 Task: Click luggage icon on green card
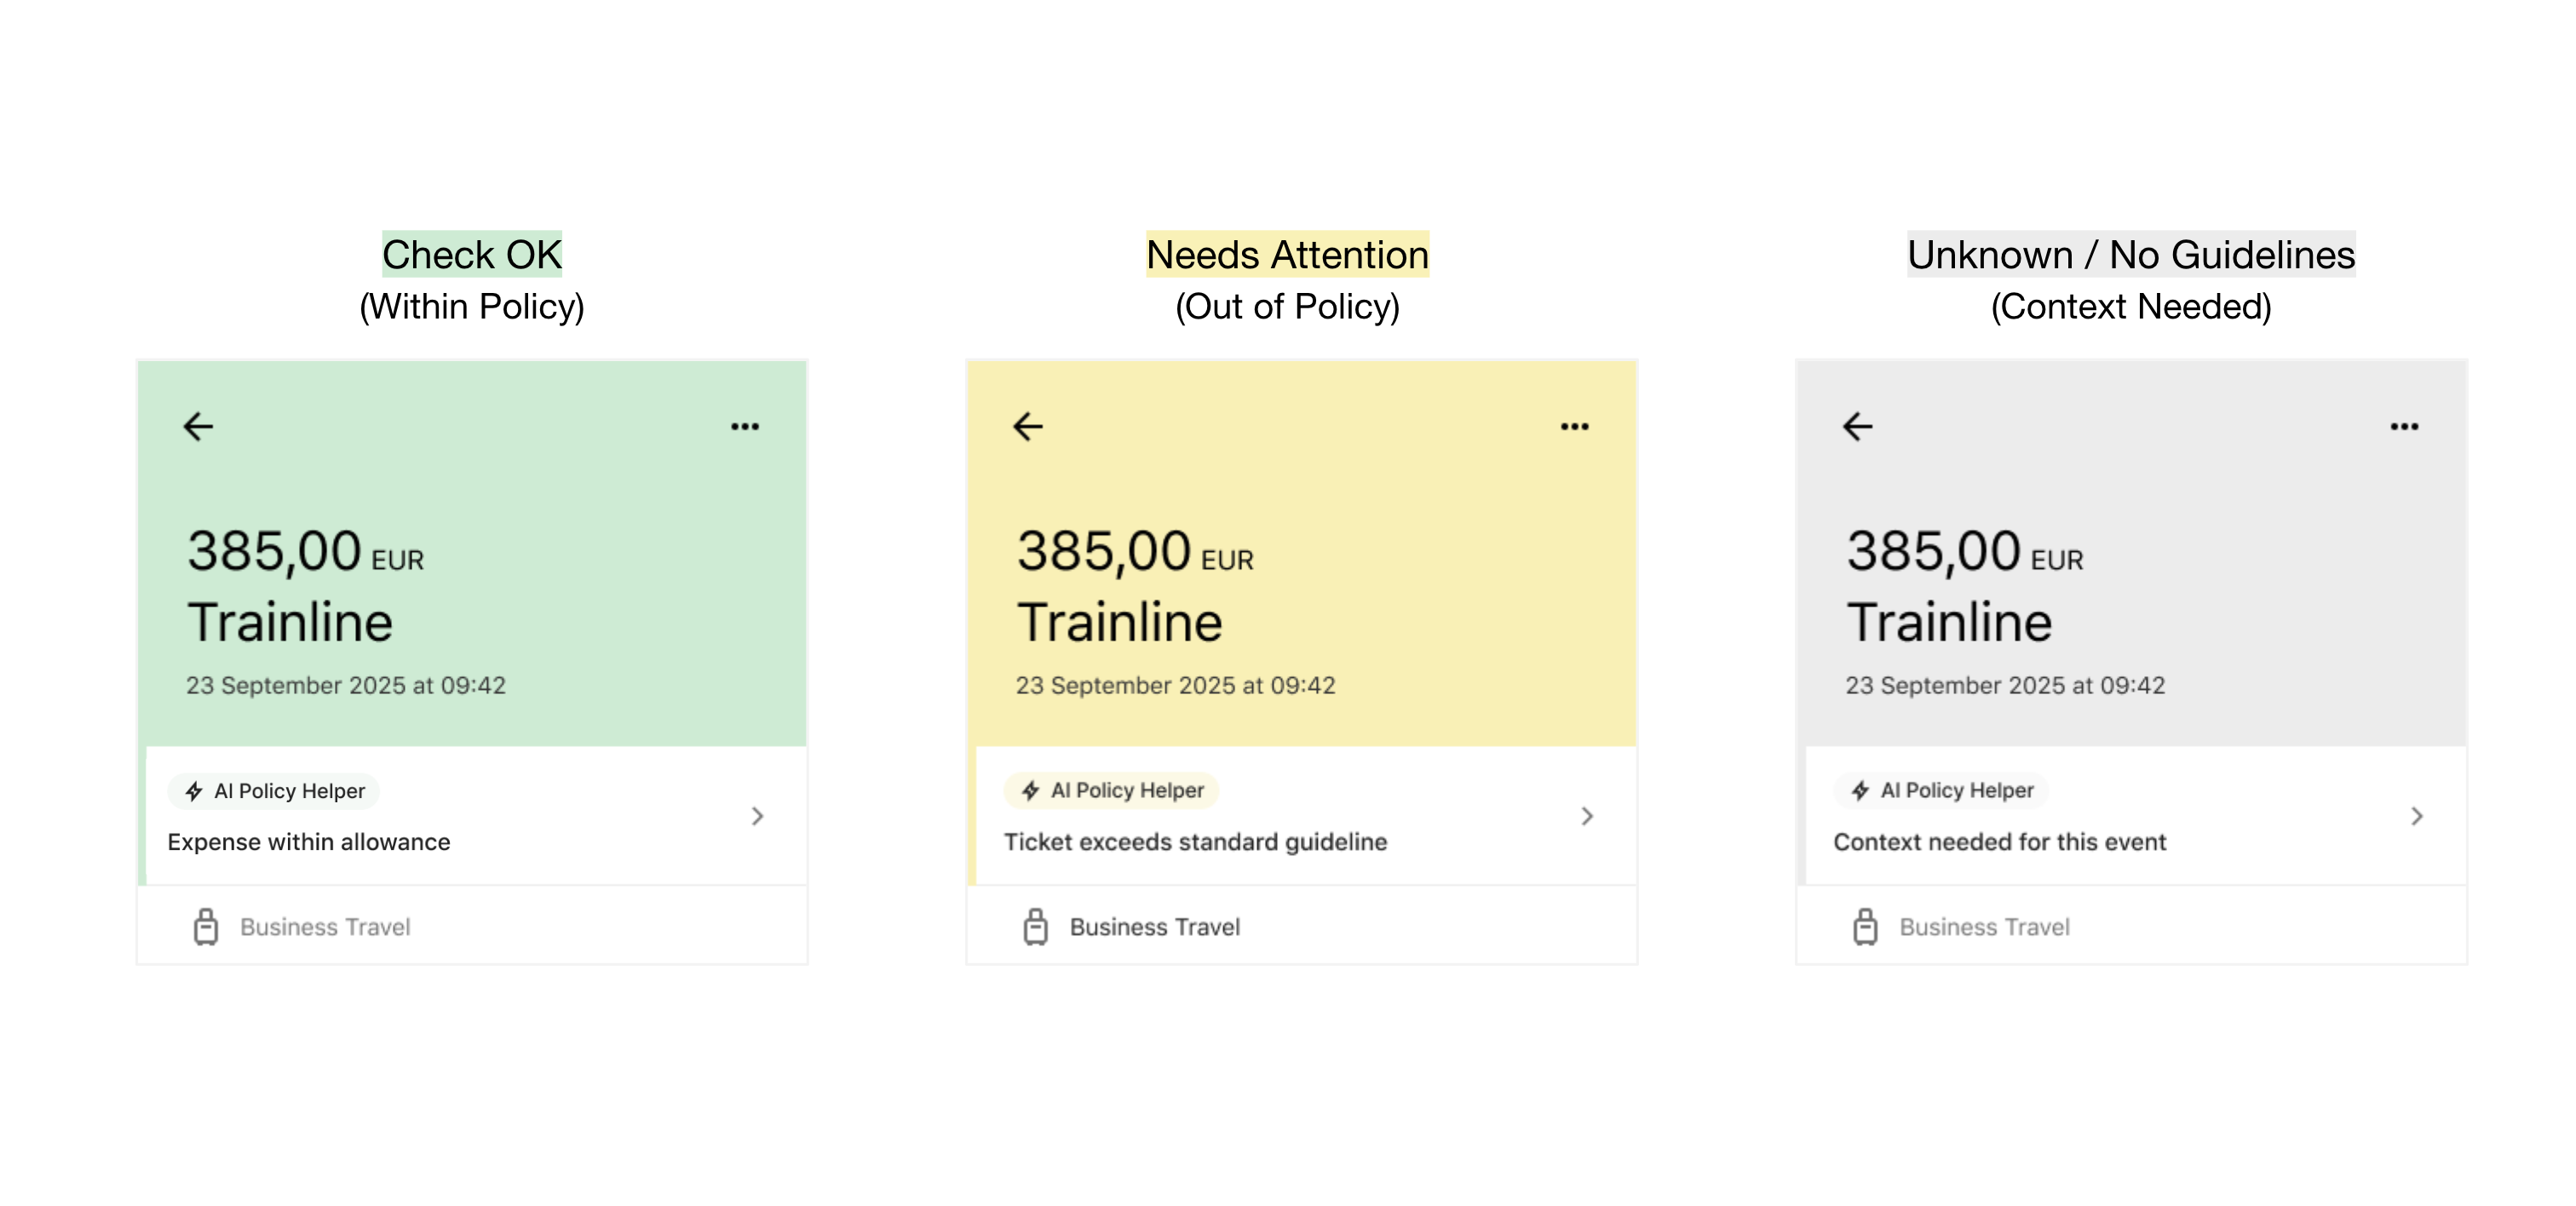coord(206,927)
